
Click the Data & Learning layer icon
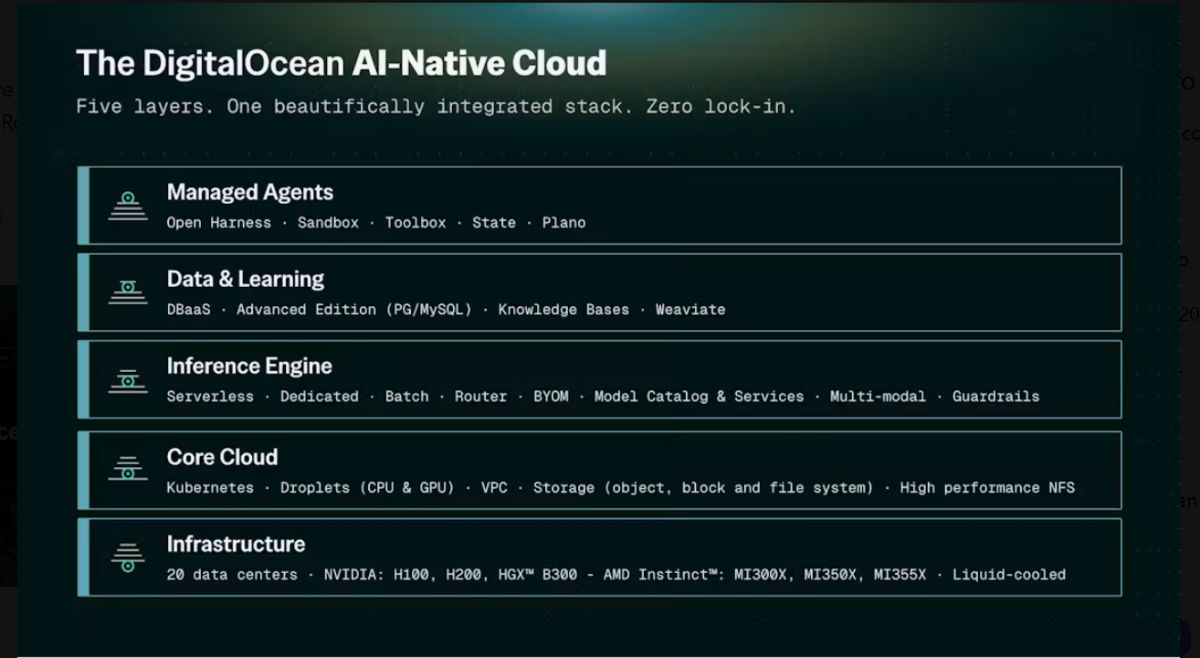click(128, 292)
